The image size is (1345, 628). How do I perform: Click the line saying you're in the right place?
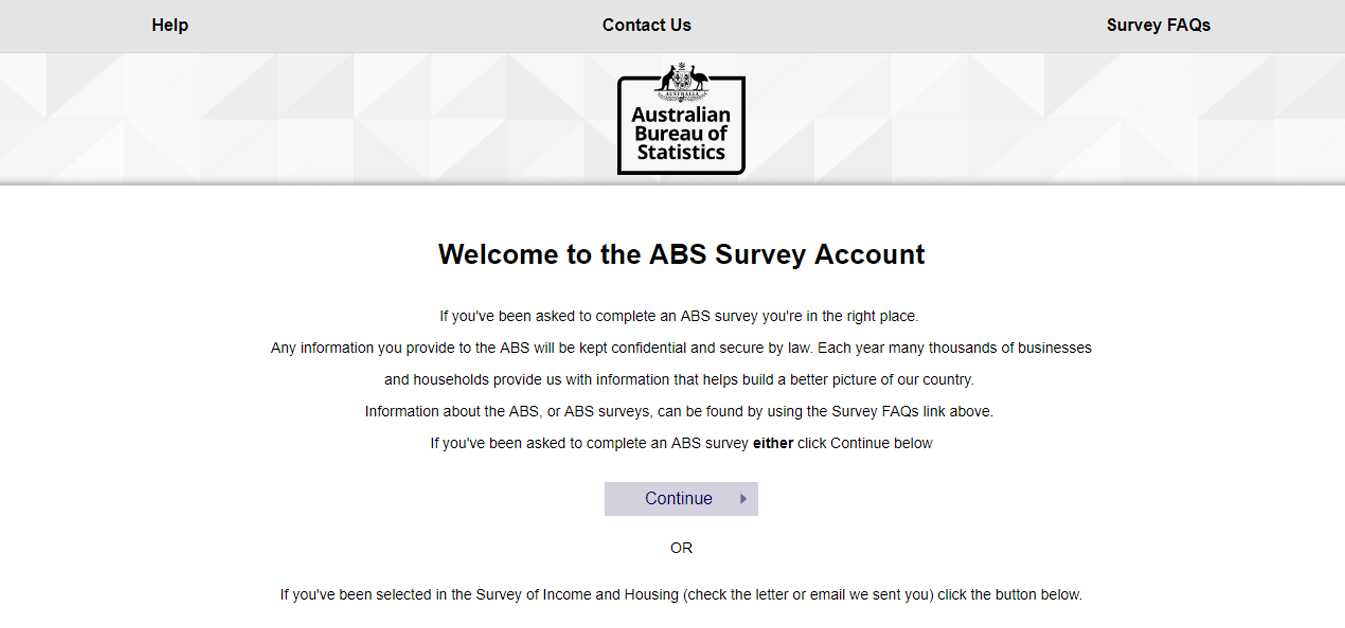(679, 316)
